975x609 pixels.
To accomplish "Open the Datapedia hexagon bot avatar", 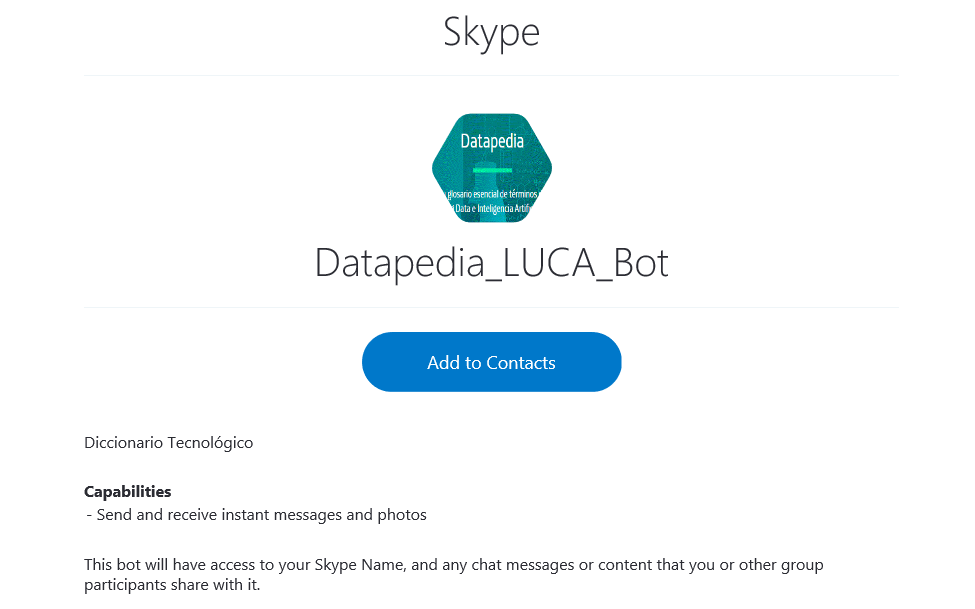I will click(x=492, y=168).
